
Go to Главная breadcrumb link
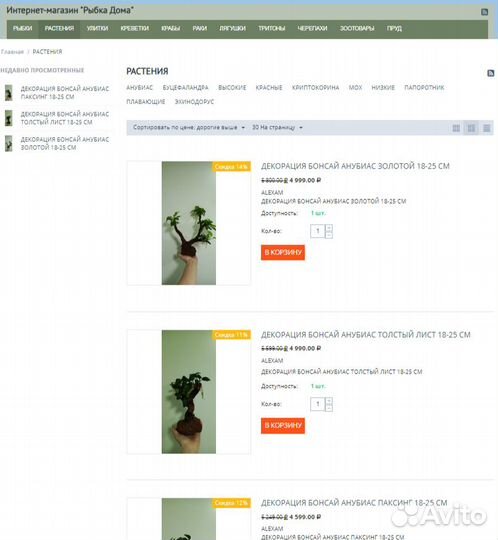[x=12, y=52]
